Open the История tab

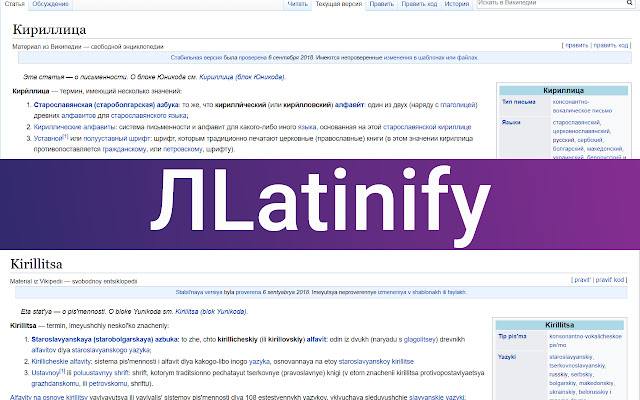point(457,4)
